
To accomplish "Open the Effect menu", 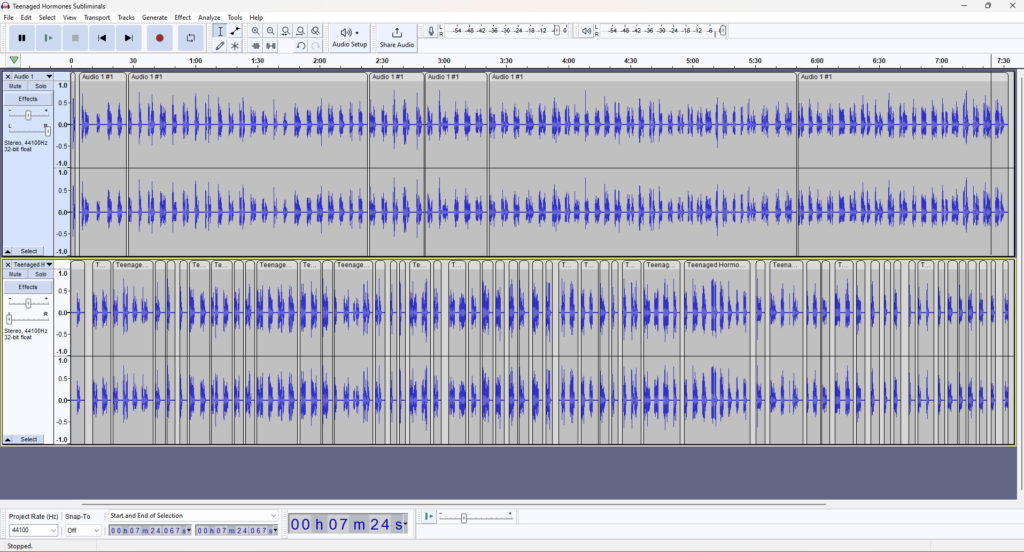I will pos(182,17).
